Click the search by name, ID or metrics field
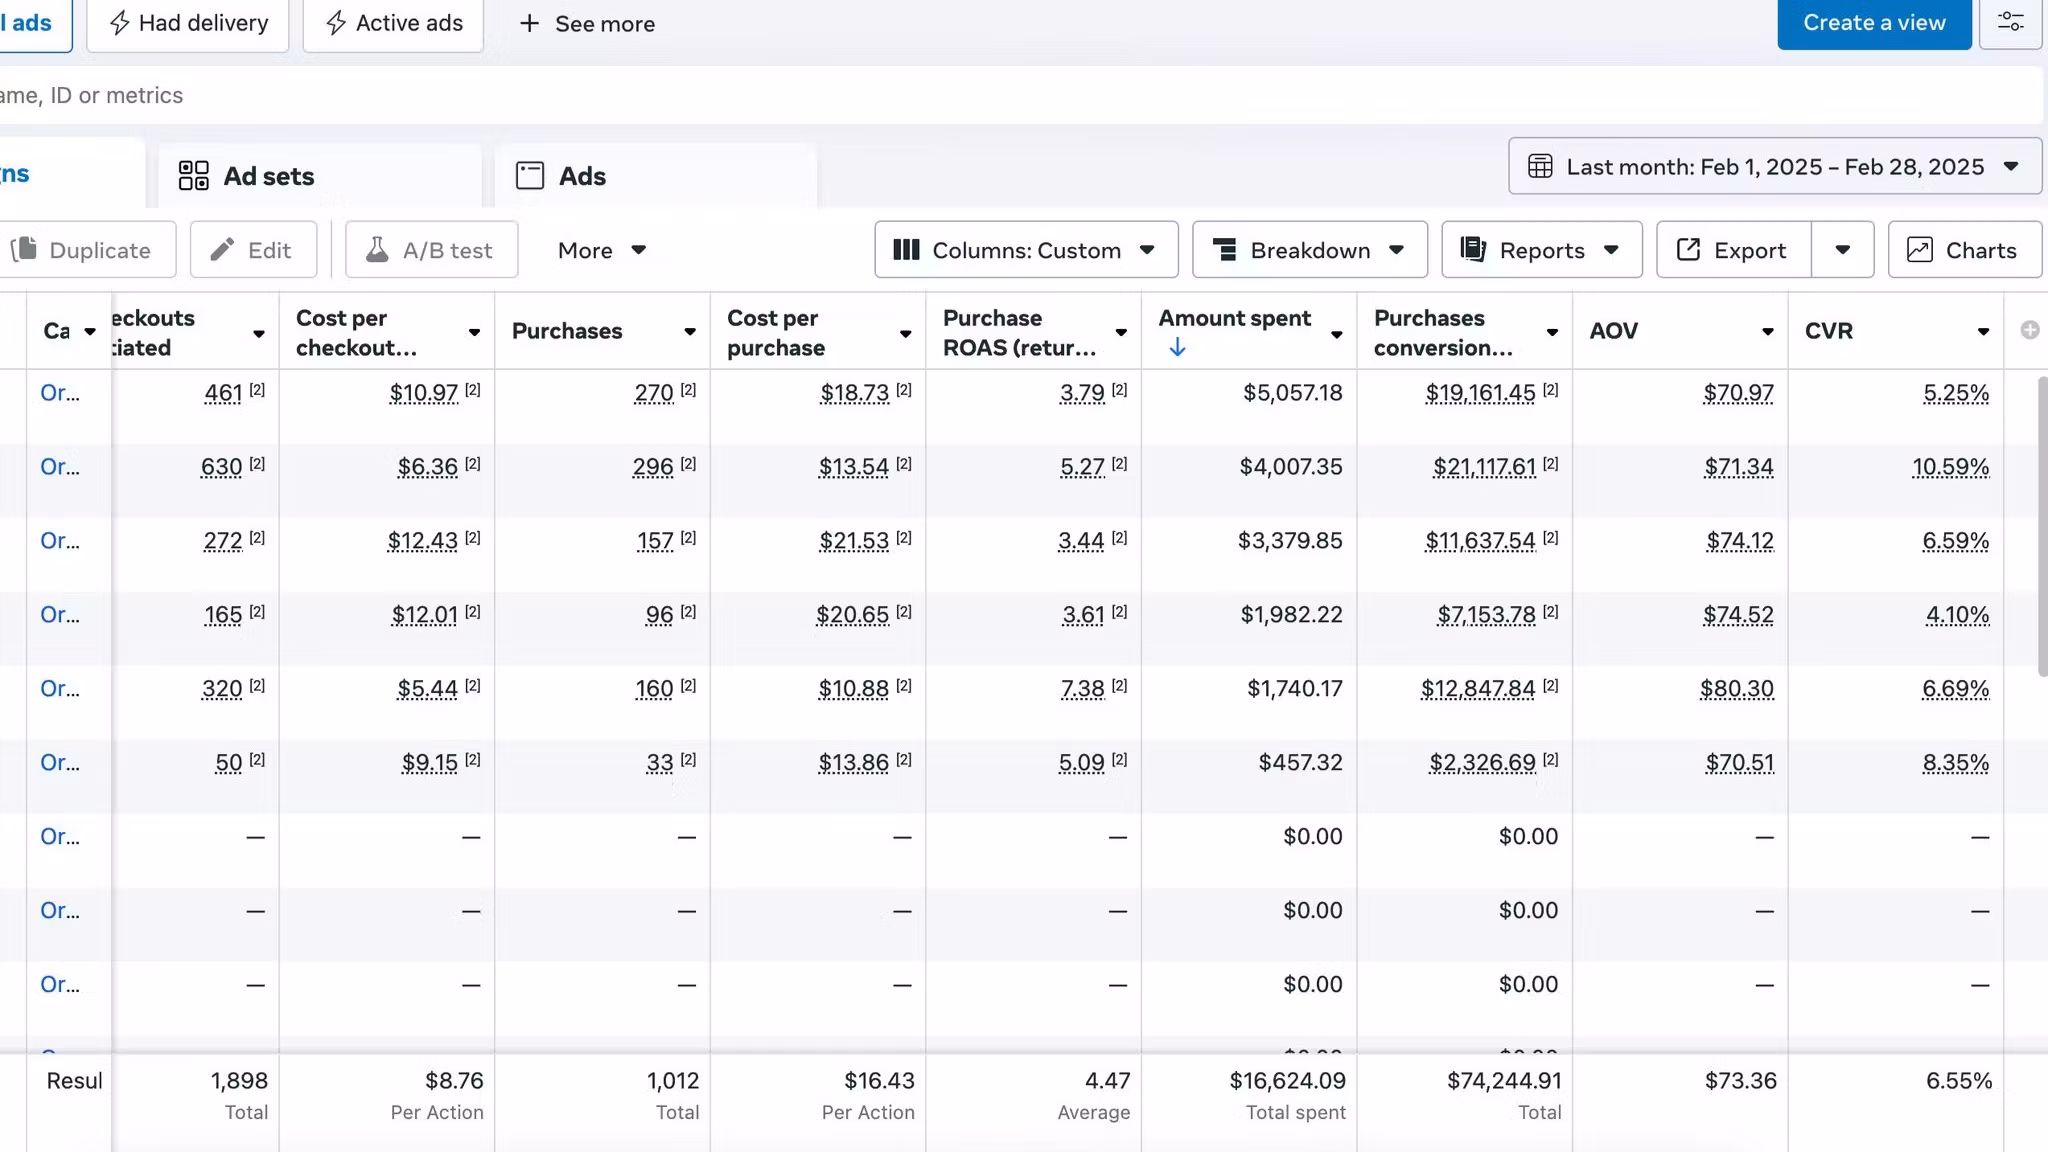Image resolution: width=2048 pixels, height=1152 pixels. click(1000, 95)
